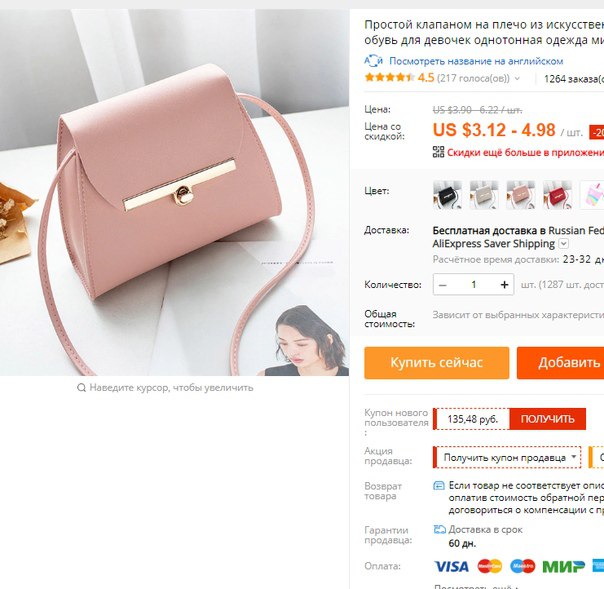
Task: Increase quantity with the plus button
Action: [x=504, y=285]
